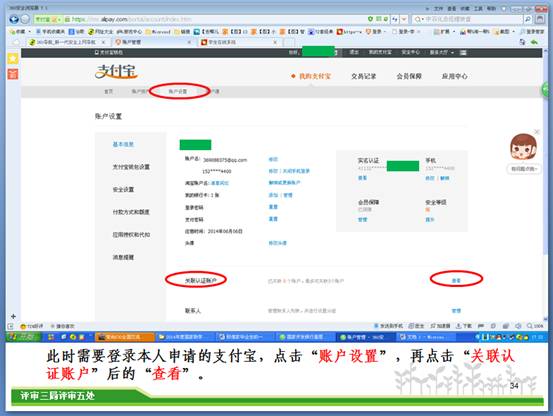This screenshot has height=416, width=553.
Task: Click the zoom 100% control in status bar
Action: pyautogui.click(x=535, y=326)
